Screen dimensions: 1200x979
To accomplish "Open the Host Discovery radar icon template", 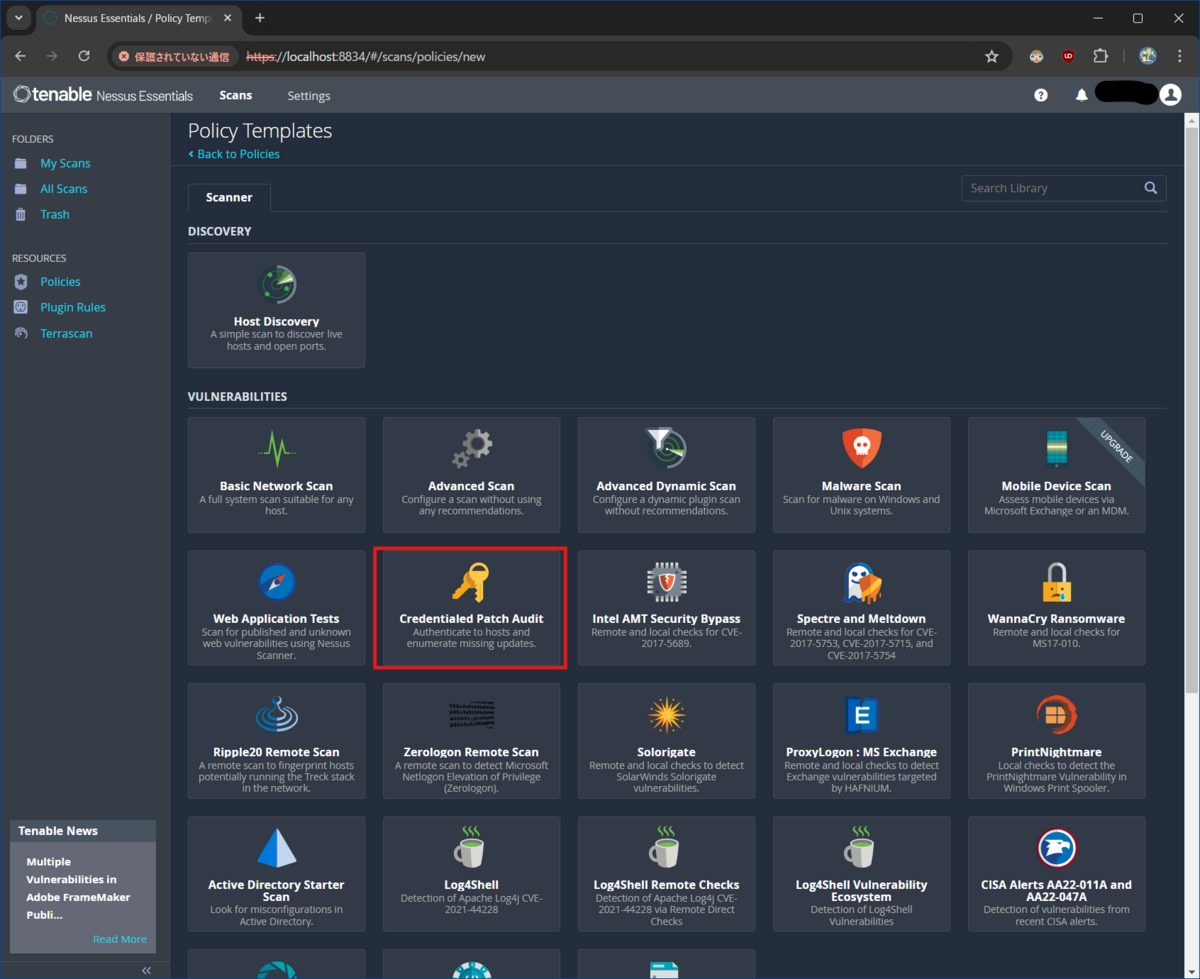I will 276,285.
